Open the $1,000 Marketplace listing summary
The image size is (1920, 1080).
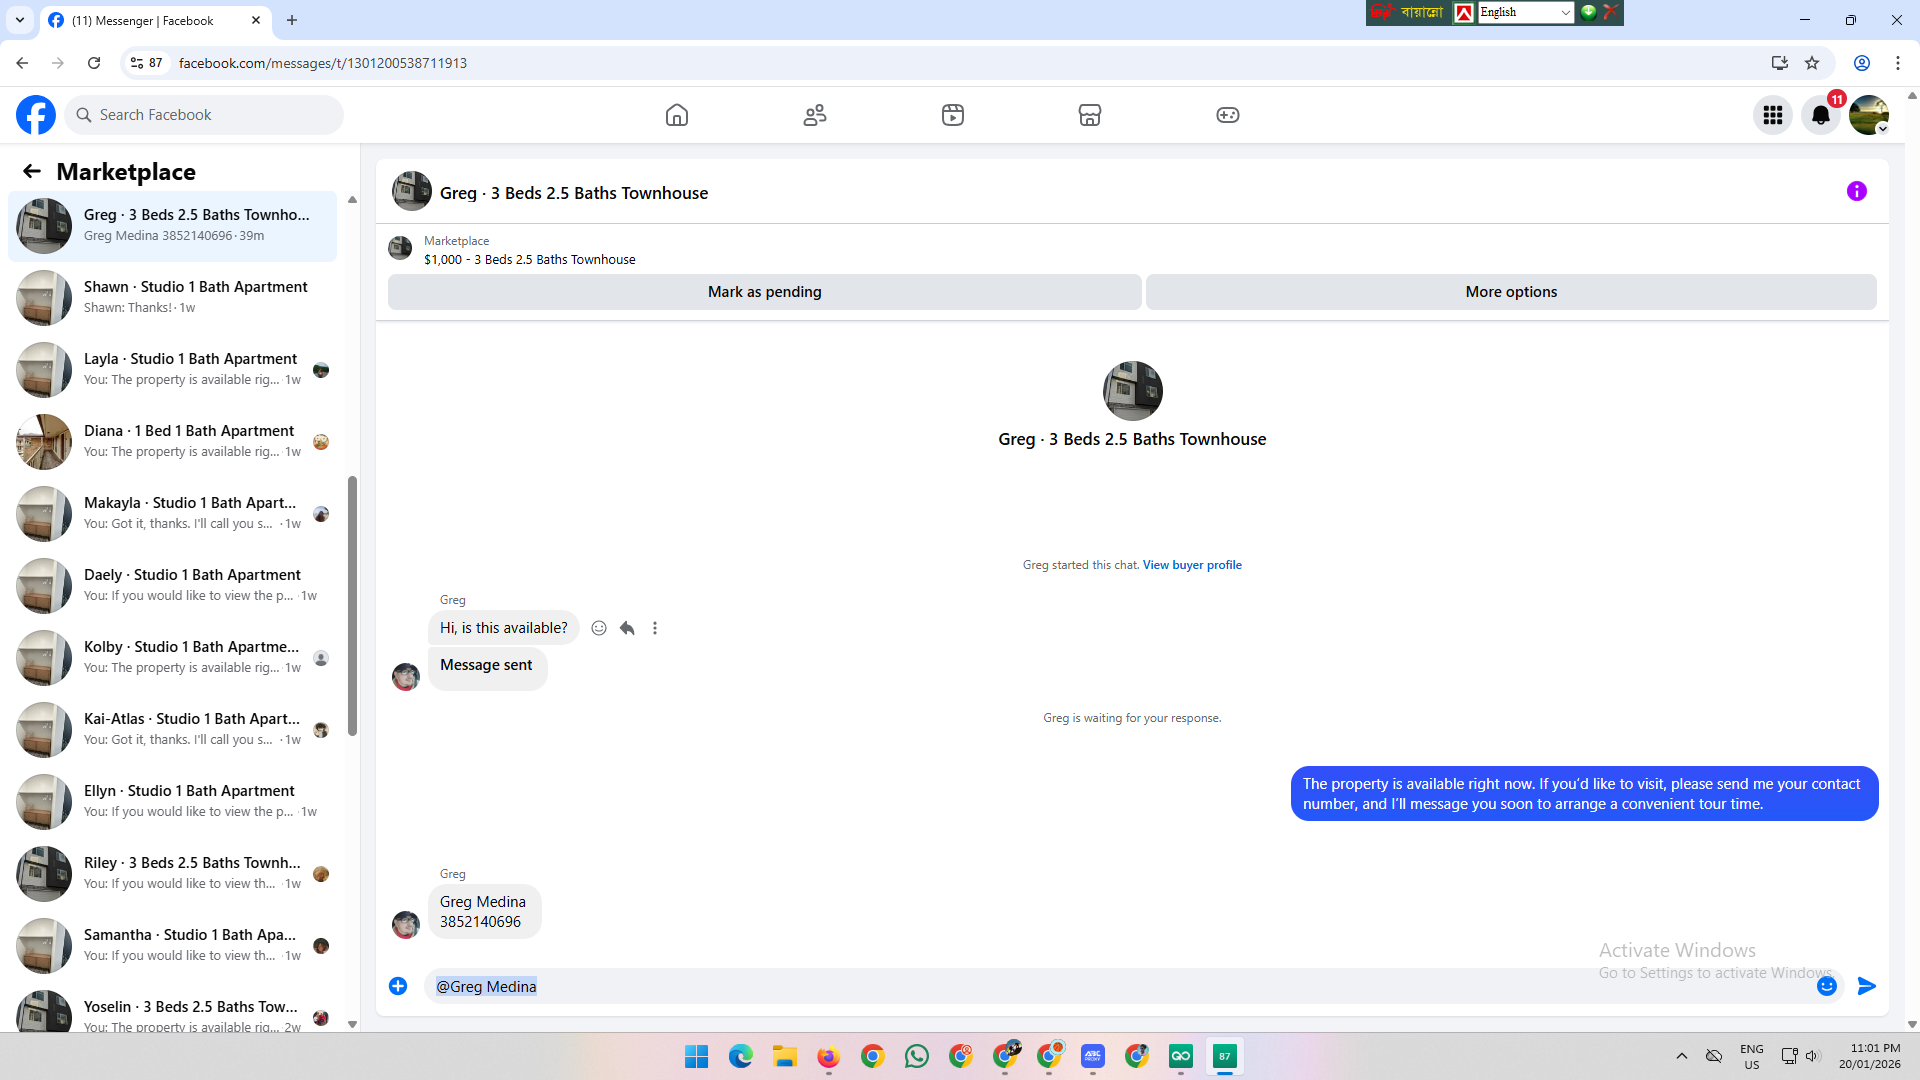coord(529,250)
